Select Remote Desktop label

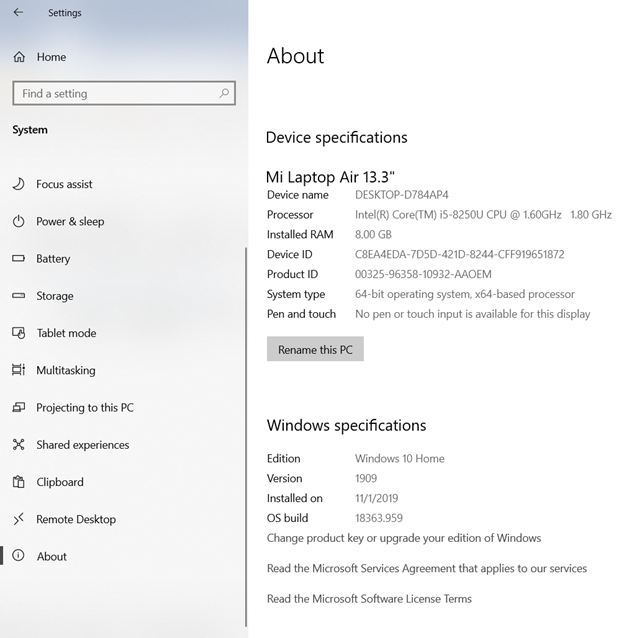click(76, 519)
